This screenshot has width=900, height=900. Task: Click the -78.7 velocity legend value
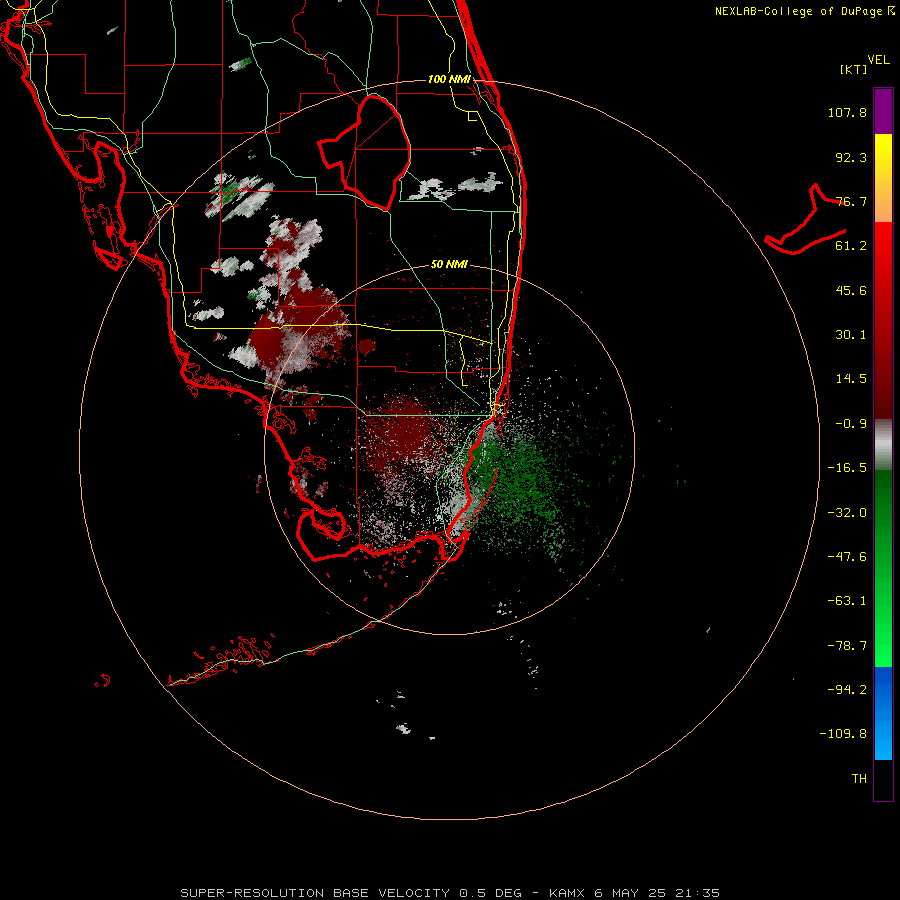click(847, 646)
